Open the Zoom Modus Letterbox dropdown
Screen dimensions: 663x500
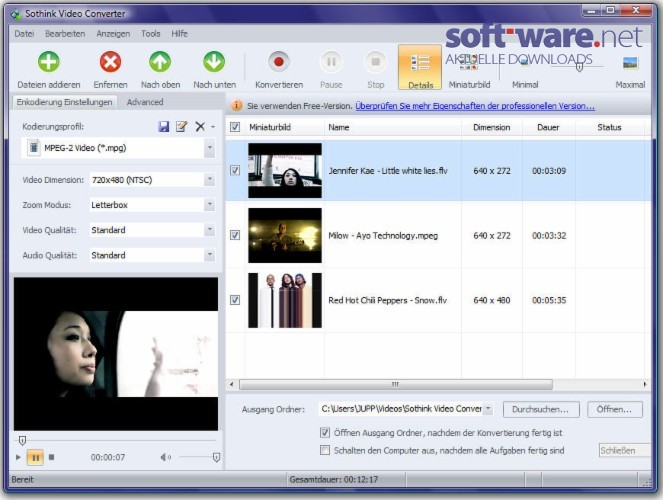point(210,205)
